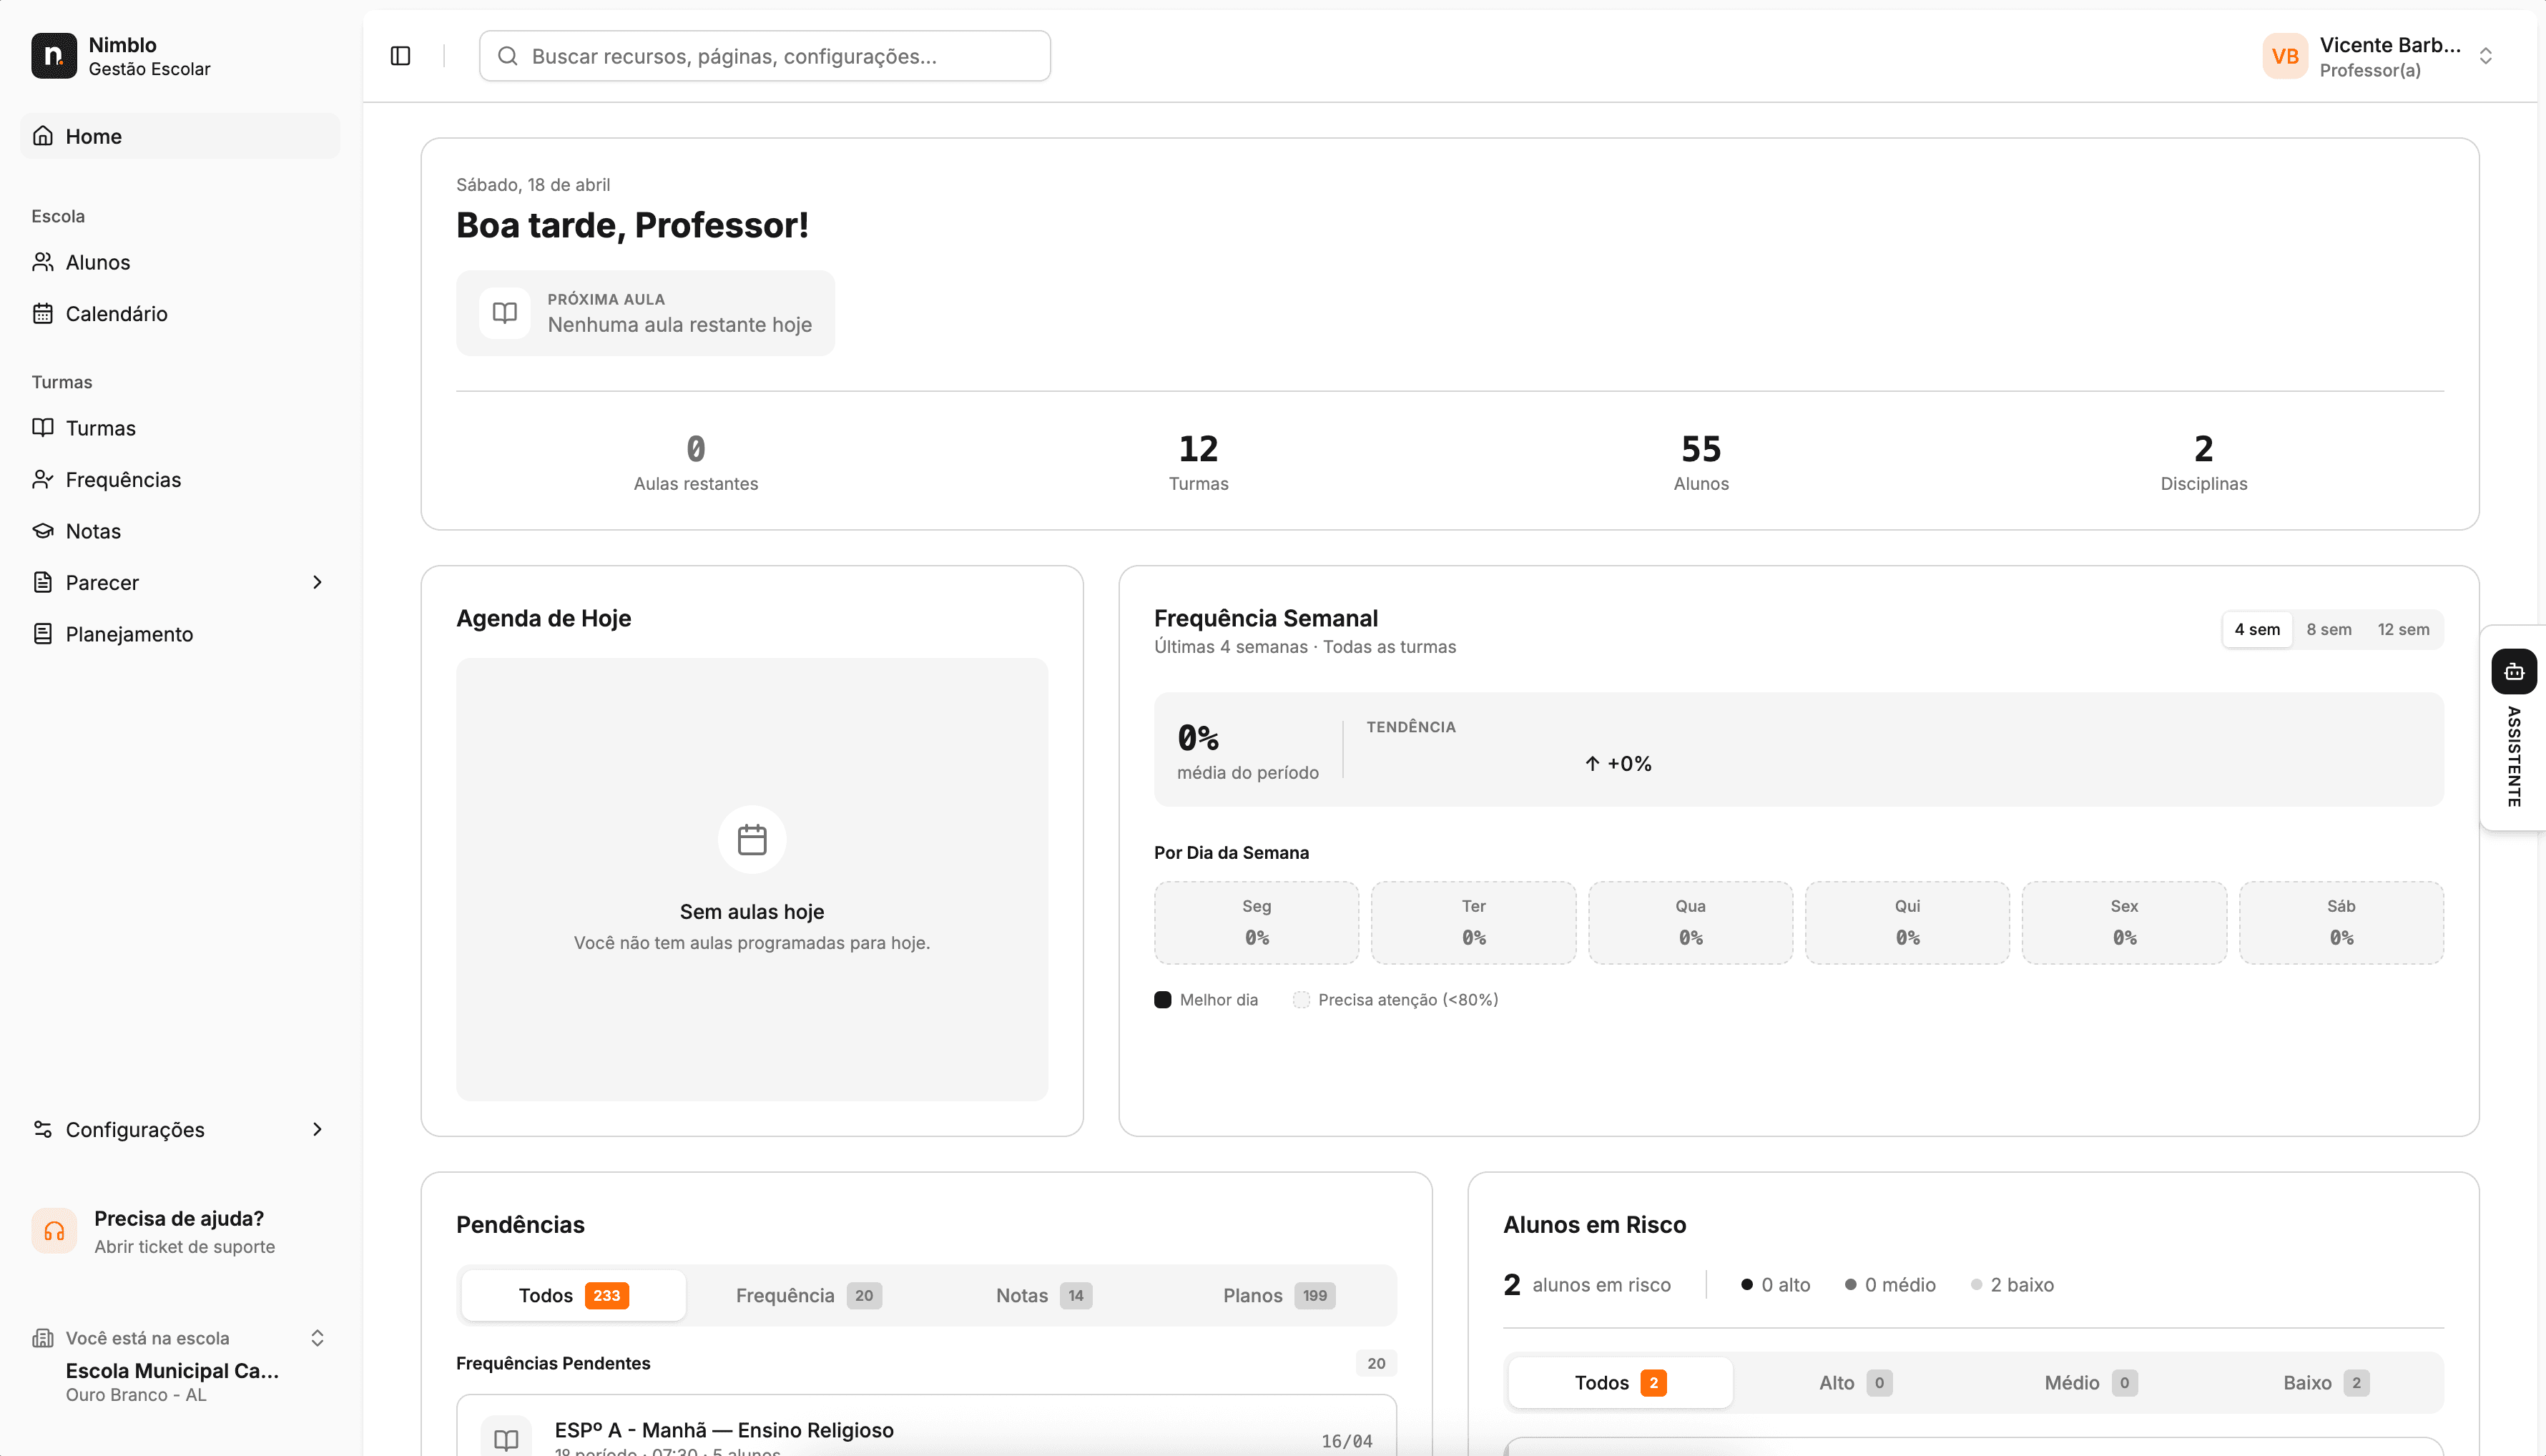Select the Todos 233 pendências tab
2546x1456 pixels.
click(x=574, y=1296)
